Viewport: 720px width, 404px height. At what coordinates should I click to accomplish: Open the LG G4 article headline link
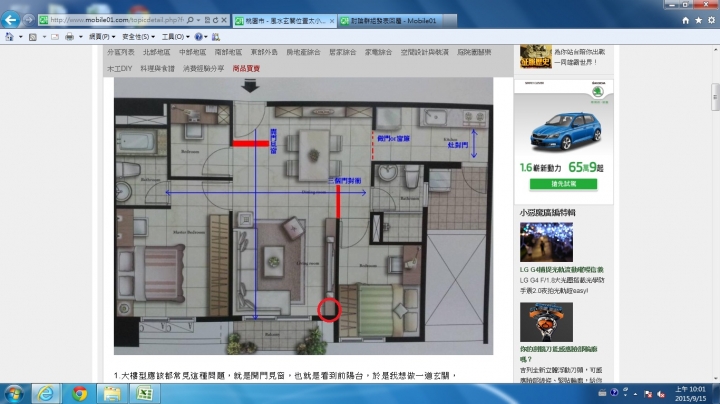561,270
